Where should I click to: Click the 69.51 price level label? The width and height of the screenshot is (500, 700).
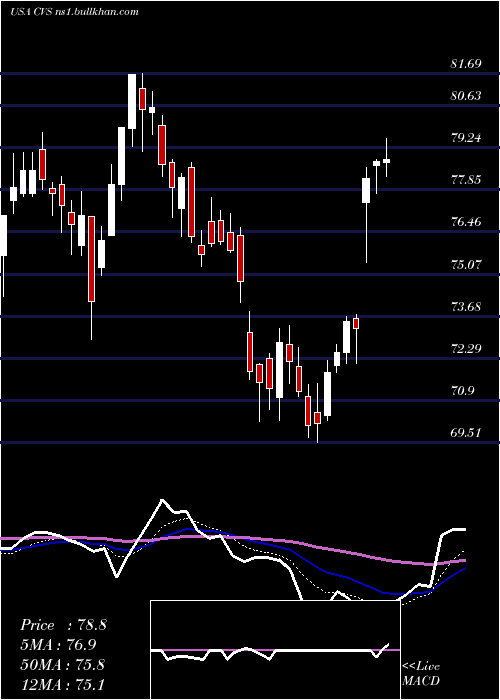coord(466,433)
